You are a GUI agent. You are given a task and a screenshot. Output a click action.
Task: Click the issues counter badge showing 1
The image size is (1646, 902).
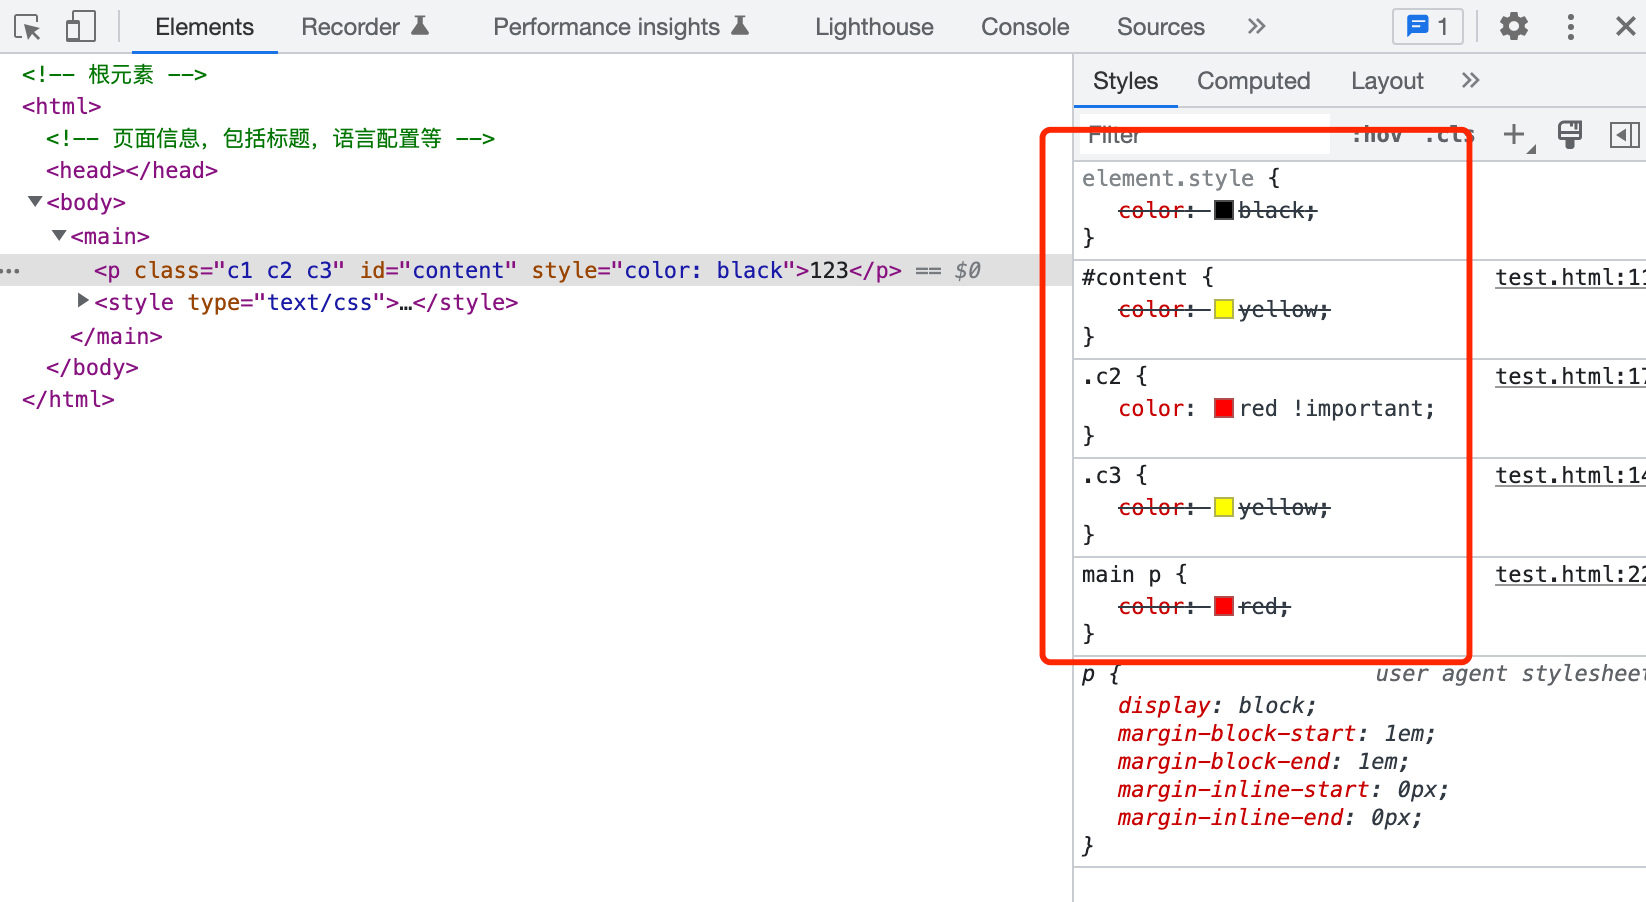point(1428,27)
